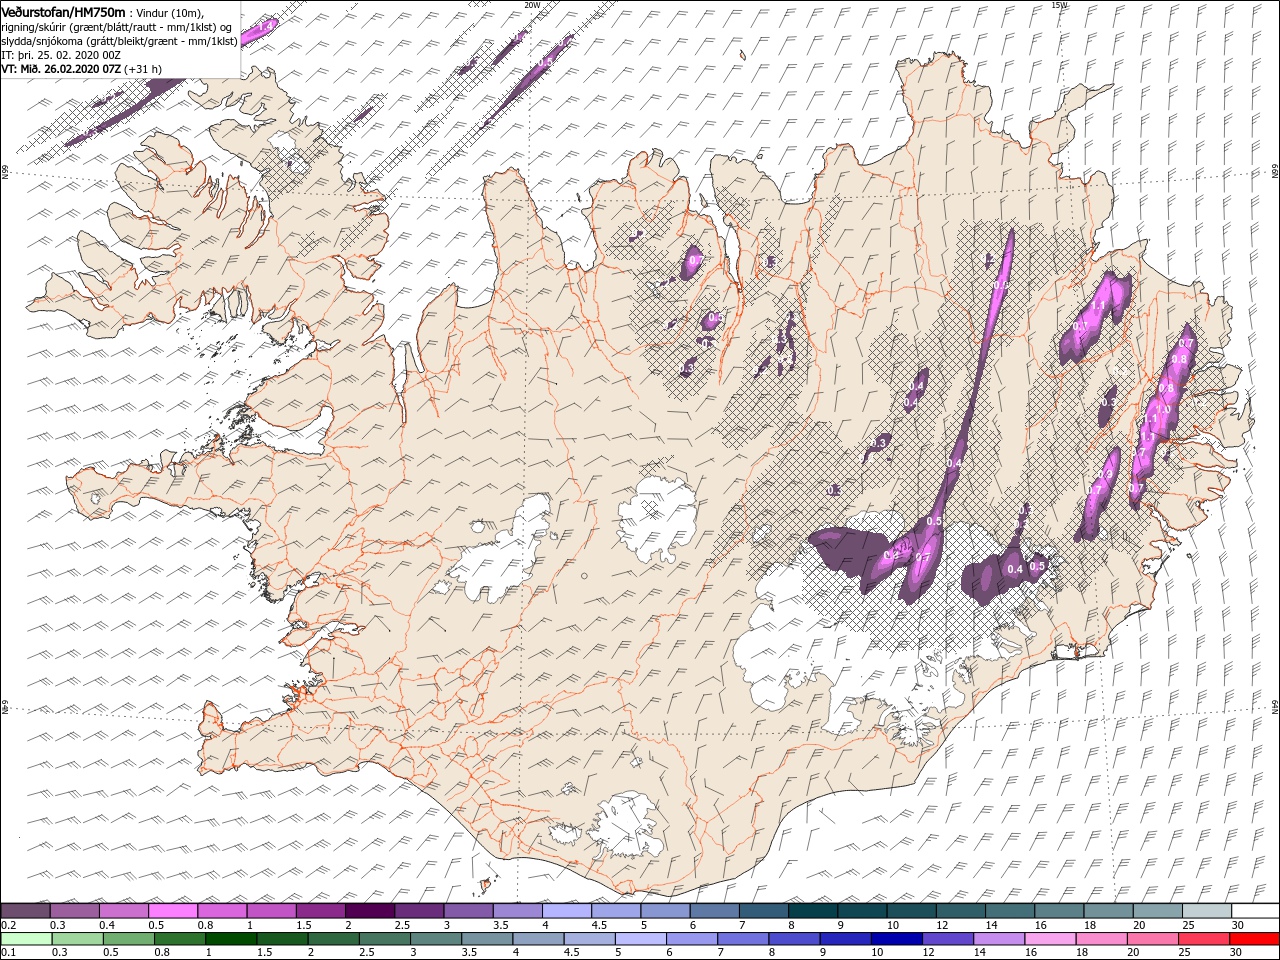Click the forecast offset '(+31 h)'

coord(143,69)
